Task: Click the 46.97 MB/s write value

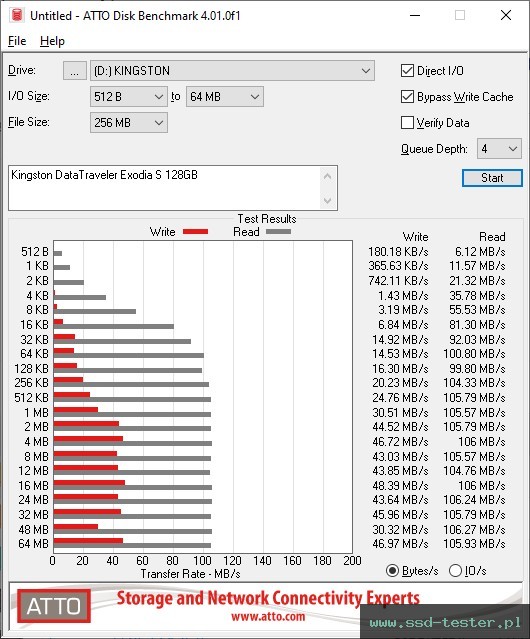Action: 400,544
